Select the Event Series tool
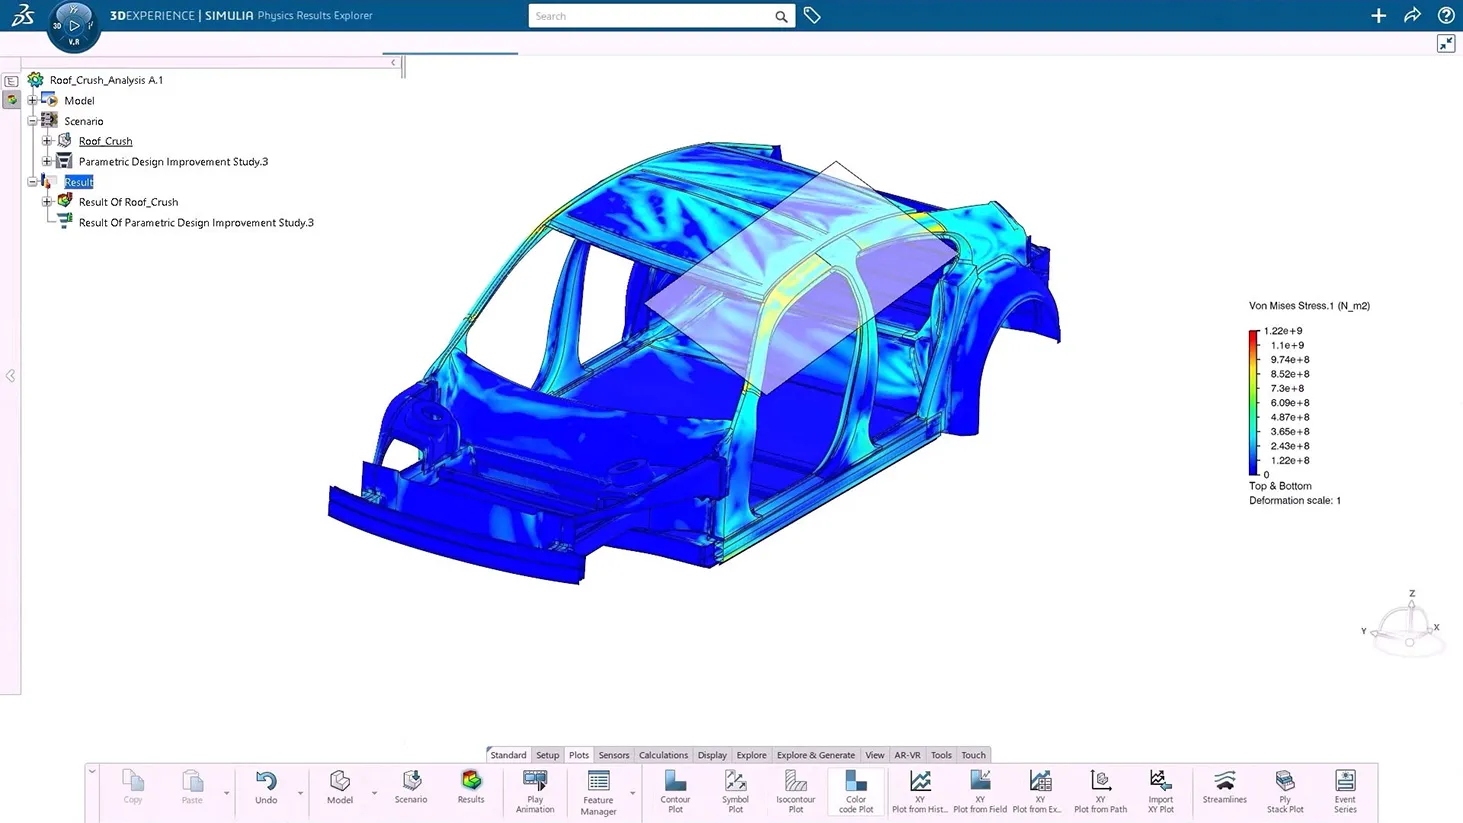The image size is (1463, 823). pos(1345,790)
